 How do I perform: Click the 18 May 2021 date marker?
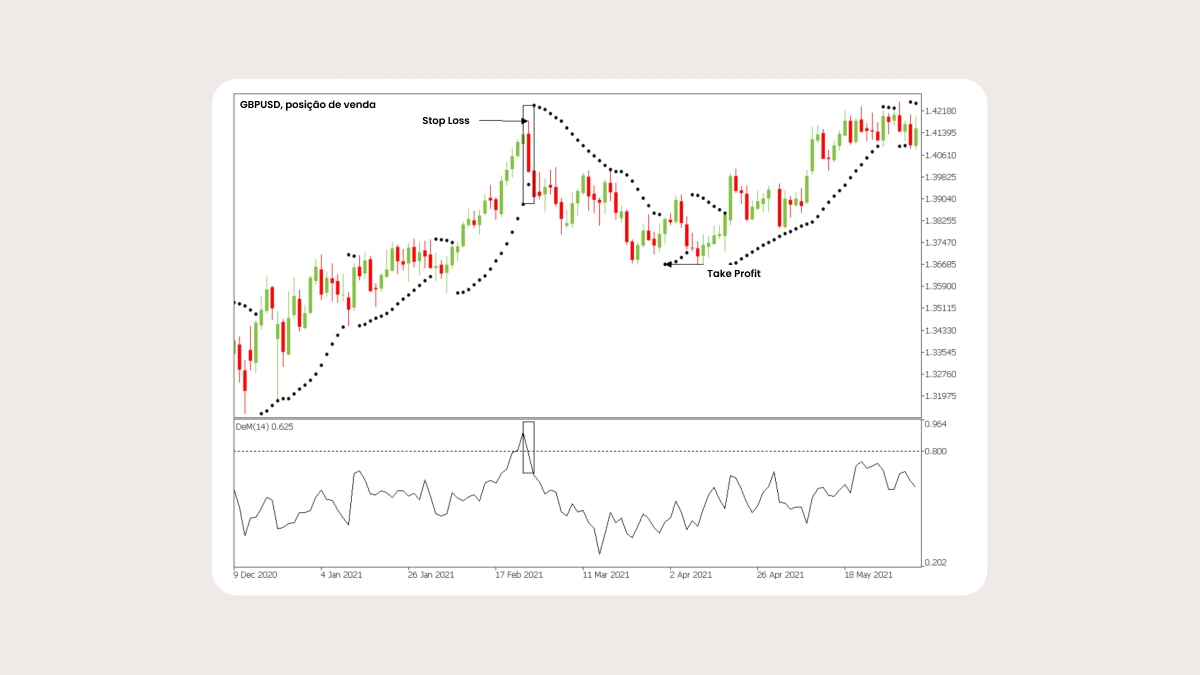(865, 575)
